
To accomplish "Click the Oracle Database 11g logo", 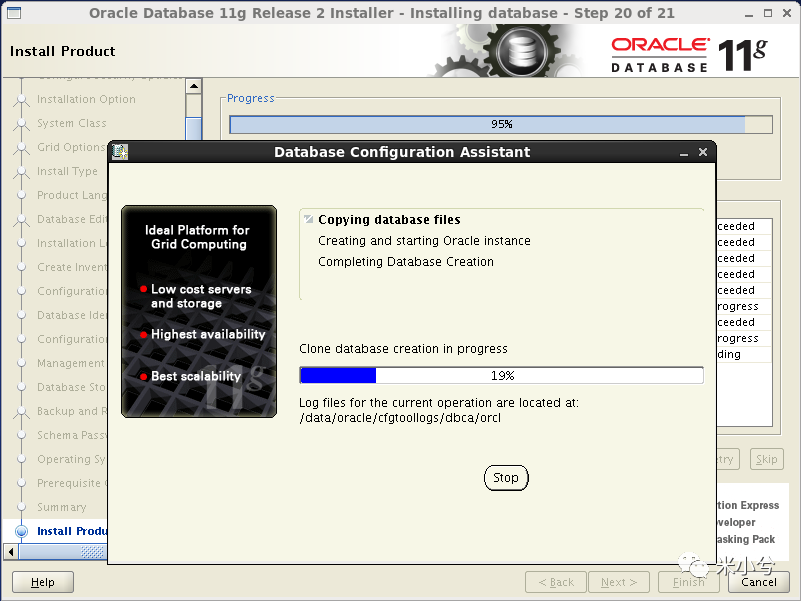I will click(x=689, y=54).
